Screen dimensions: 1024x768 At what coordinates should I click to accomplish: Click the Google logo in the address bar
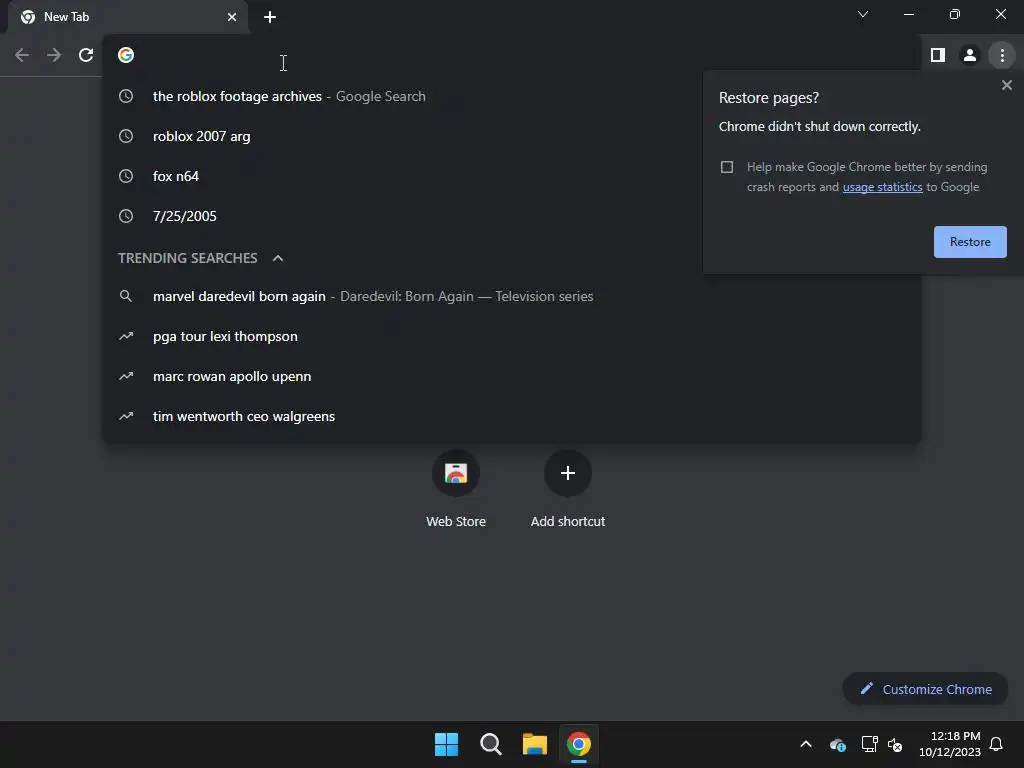click(x=126, y=55)
